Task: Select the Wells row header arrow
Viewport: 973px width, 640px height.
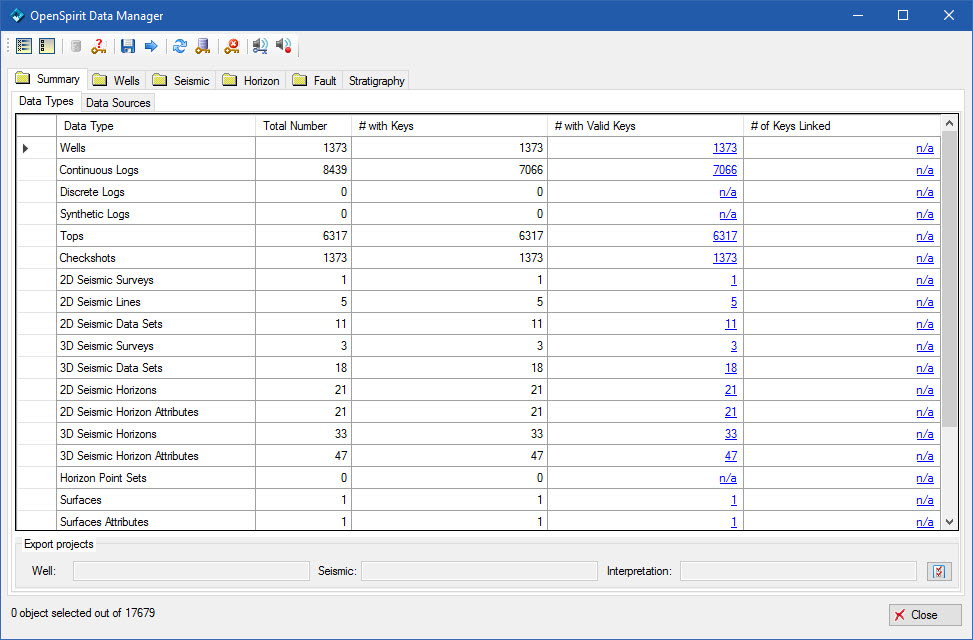Action: coord(26,148)
